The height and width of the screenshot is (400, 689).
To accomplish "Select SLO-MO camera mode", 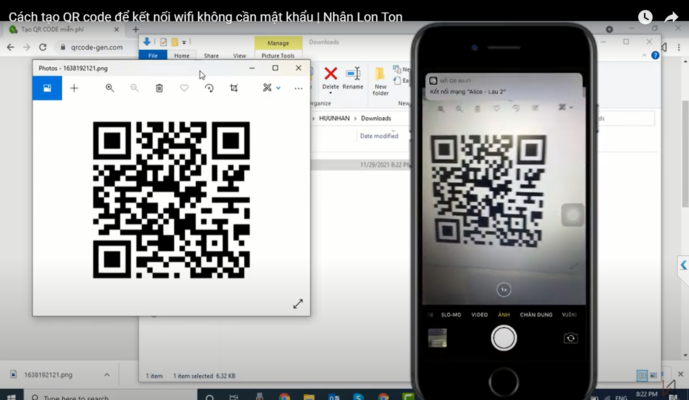I will click(x=451, y=315).
